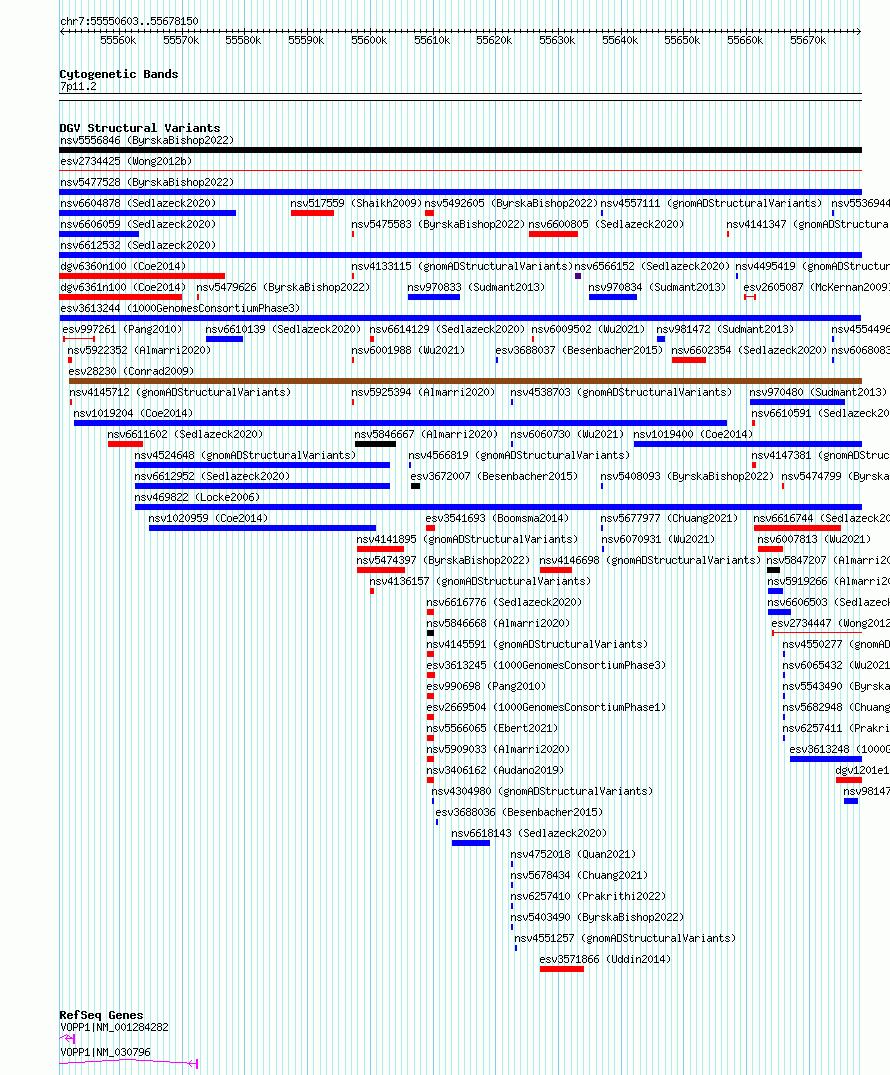Select the nsv6257410 (Prakrithi2022) label
The width and height of the screenshot is (890, 1075).
pos(588,896)
